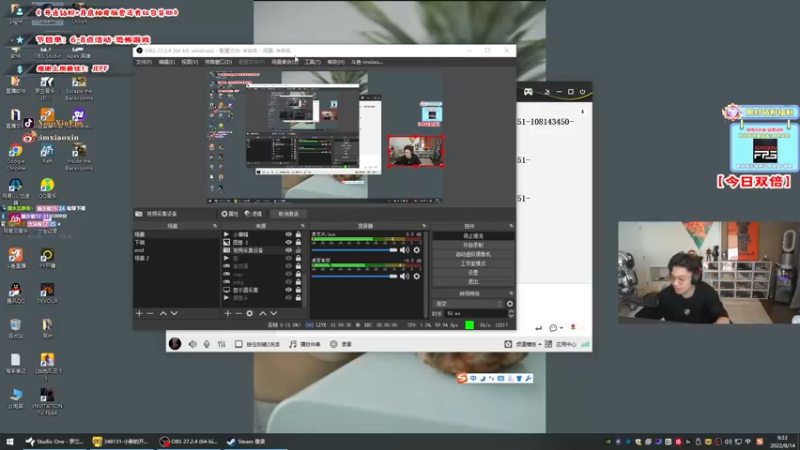Select the webcam source in OBS preview
This screenshot has width=800, height=450.
(415, 152)
